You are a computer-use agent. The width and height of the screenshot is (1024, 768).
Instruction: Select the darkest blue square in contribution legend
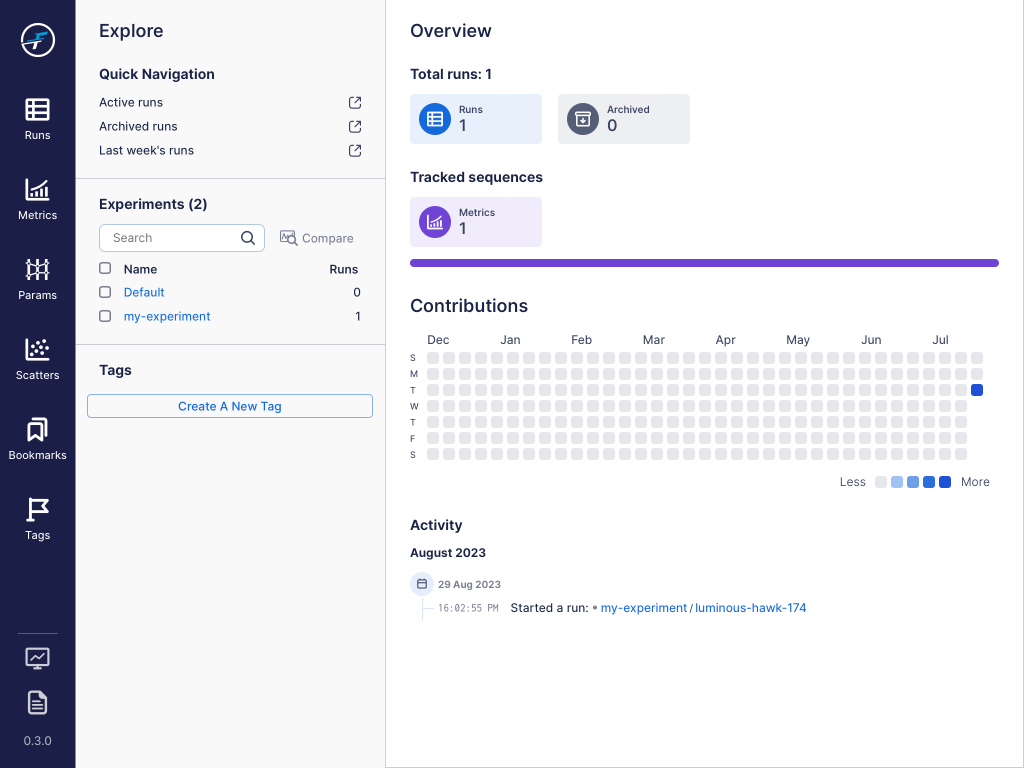944,482
